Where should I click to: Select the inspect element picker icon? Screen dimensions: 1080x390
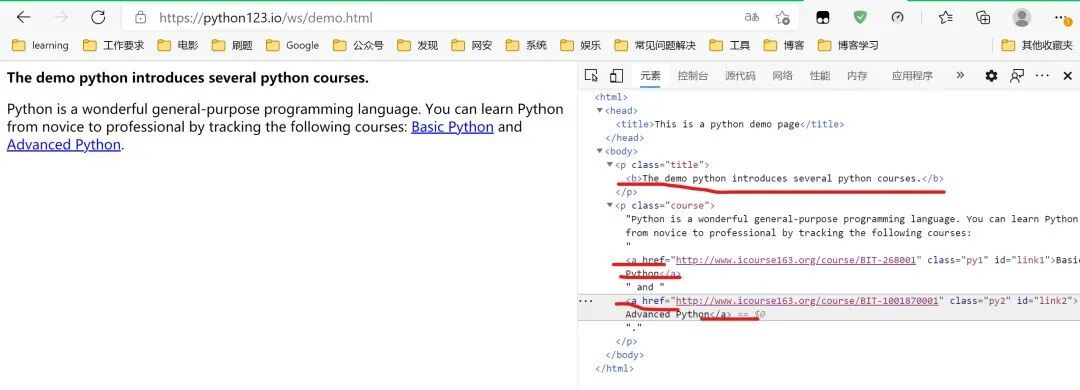[x=591, y=76]
